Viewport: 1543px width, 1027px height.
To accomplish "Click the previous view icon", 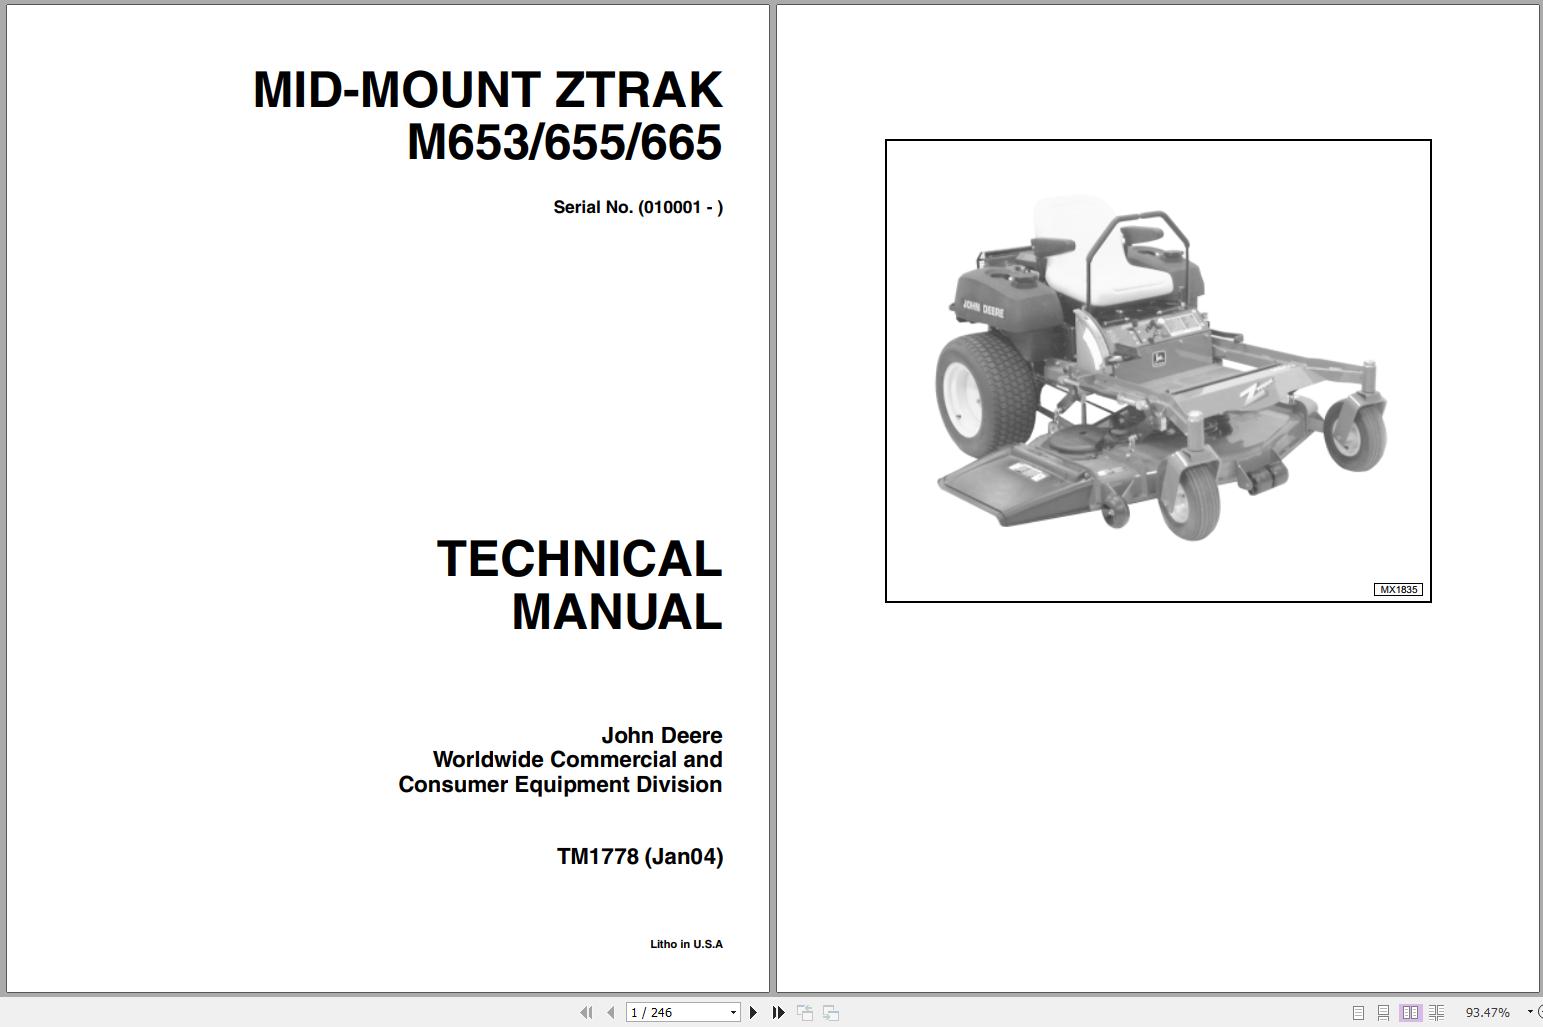I will (805, 1013).
